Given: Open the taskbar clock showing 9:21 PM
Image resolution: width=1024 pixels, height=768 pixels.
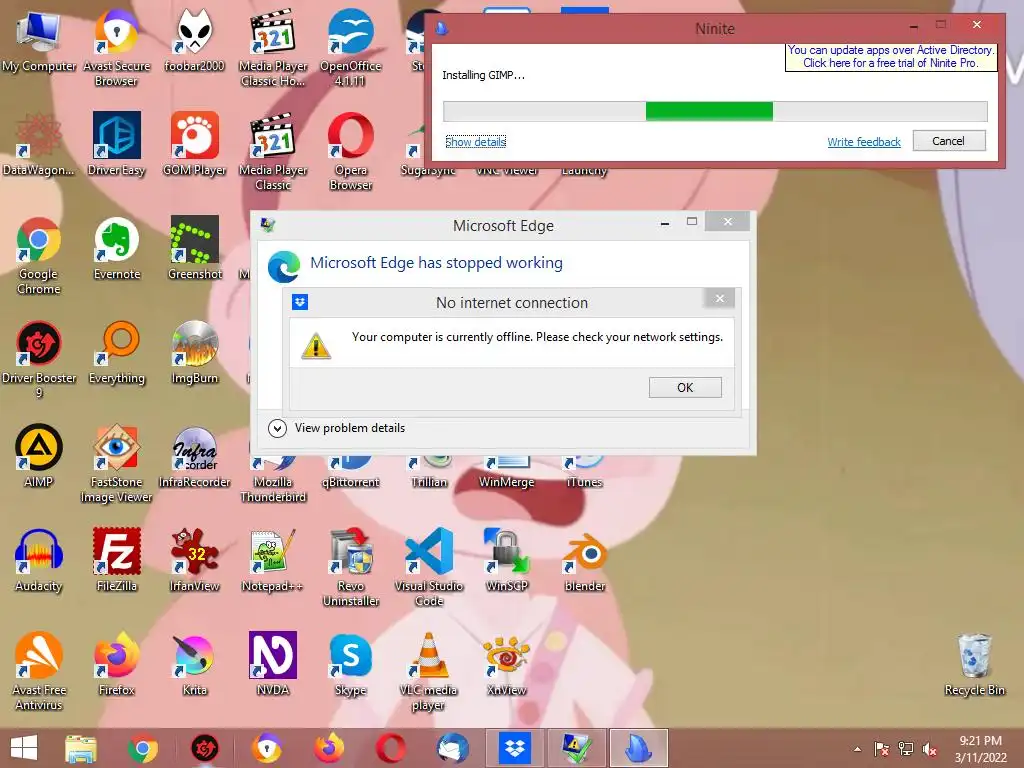Looking at the screenshot, I should pos(981,748).
